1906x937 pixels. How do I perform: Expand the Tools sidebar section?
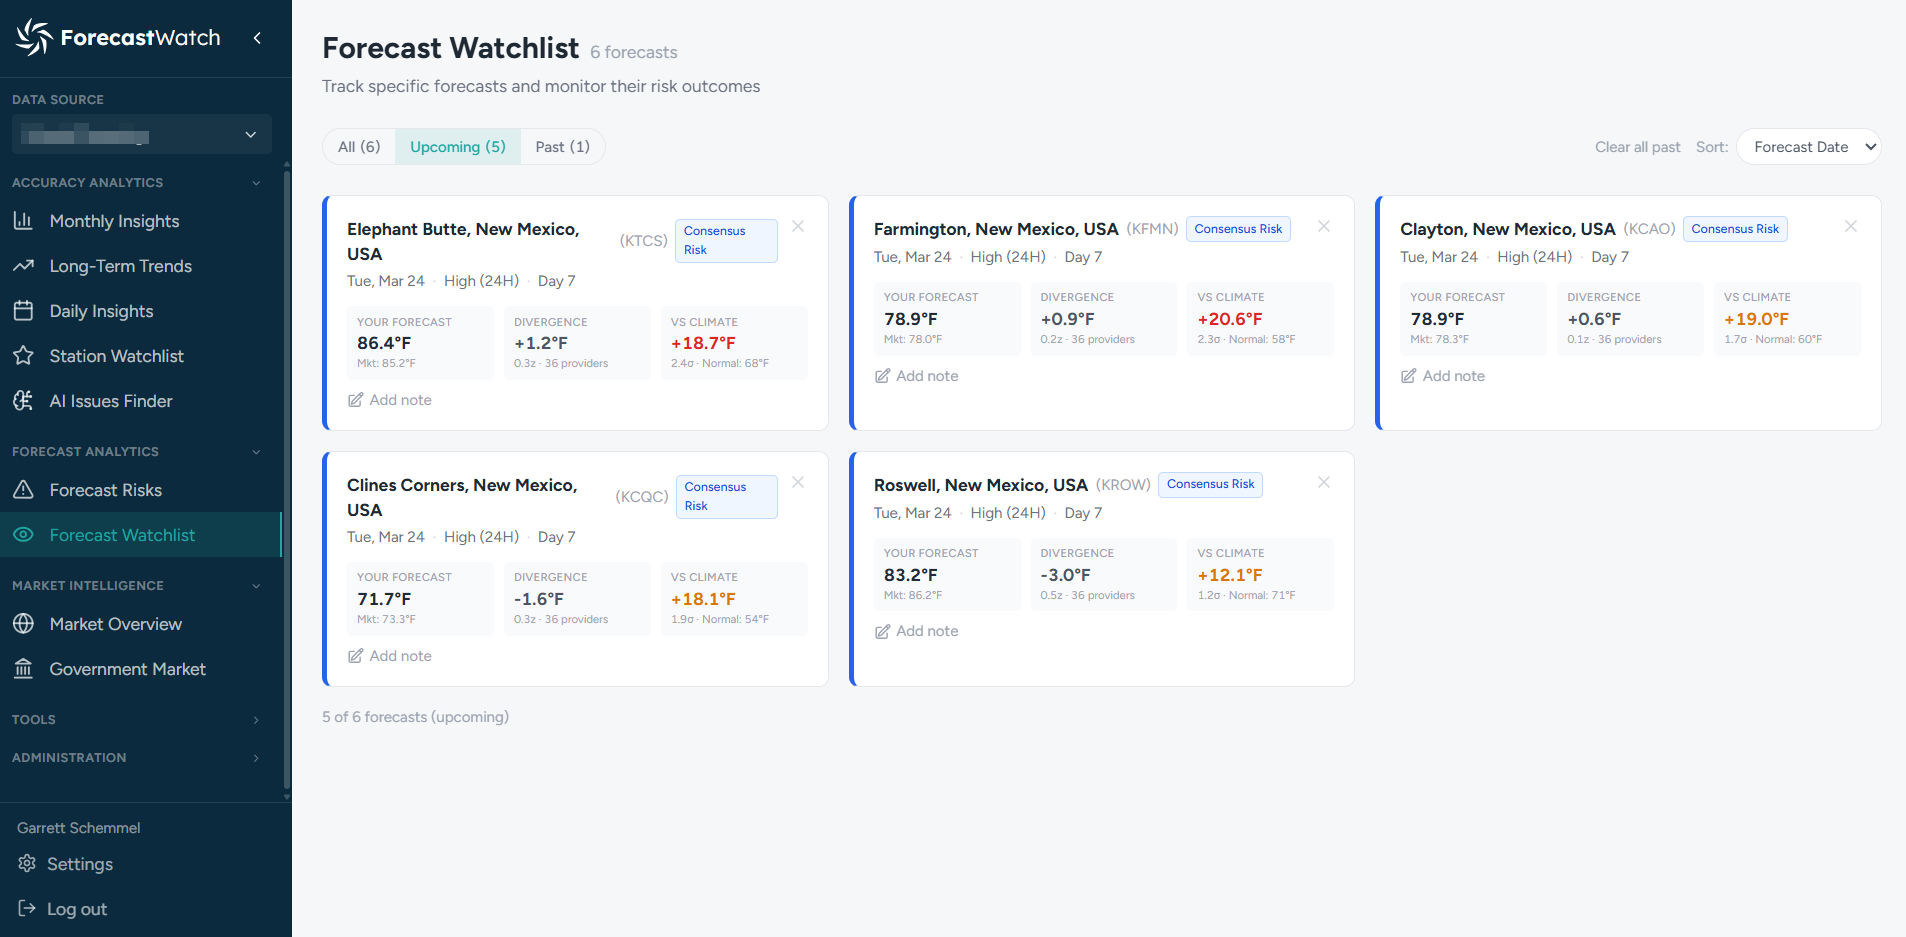tap(137, 720)
